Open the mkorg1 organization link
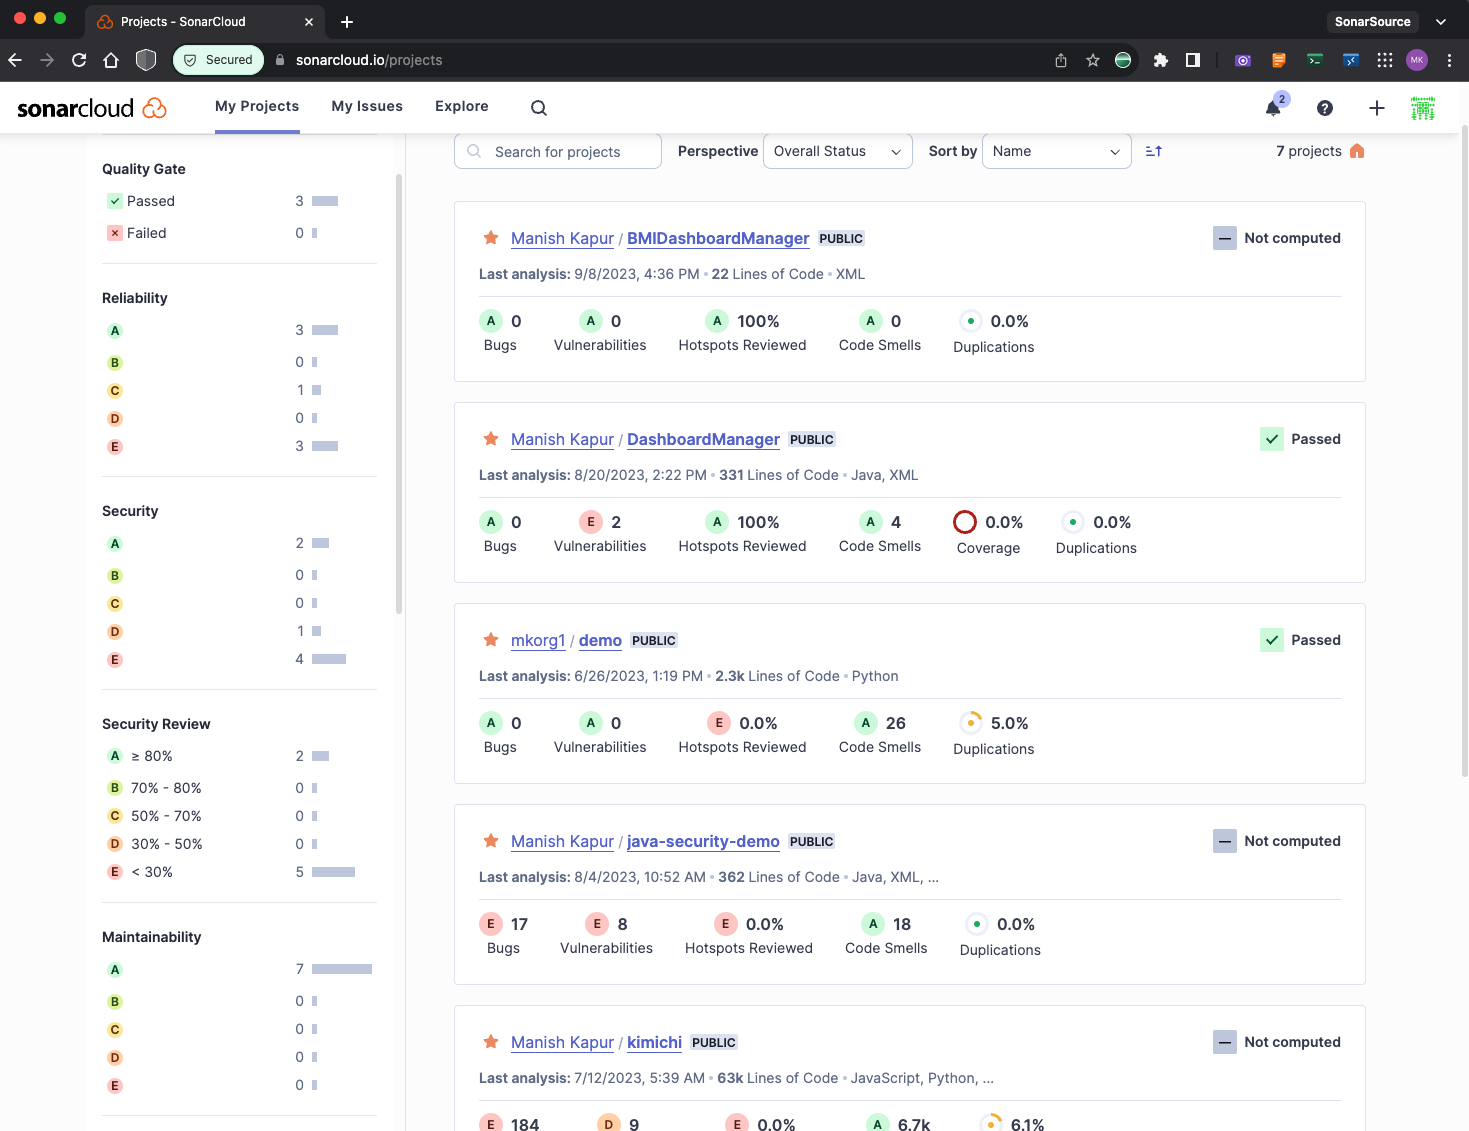Screen dimensions: 1469x1131 coord(538,640)
